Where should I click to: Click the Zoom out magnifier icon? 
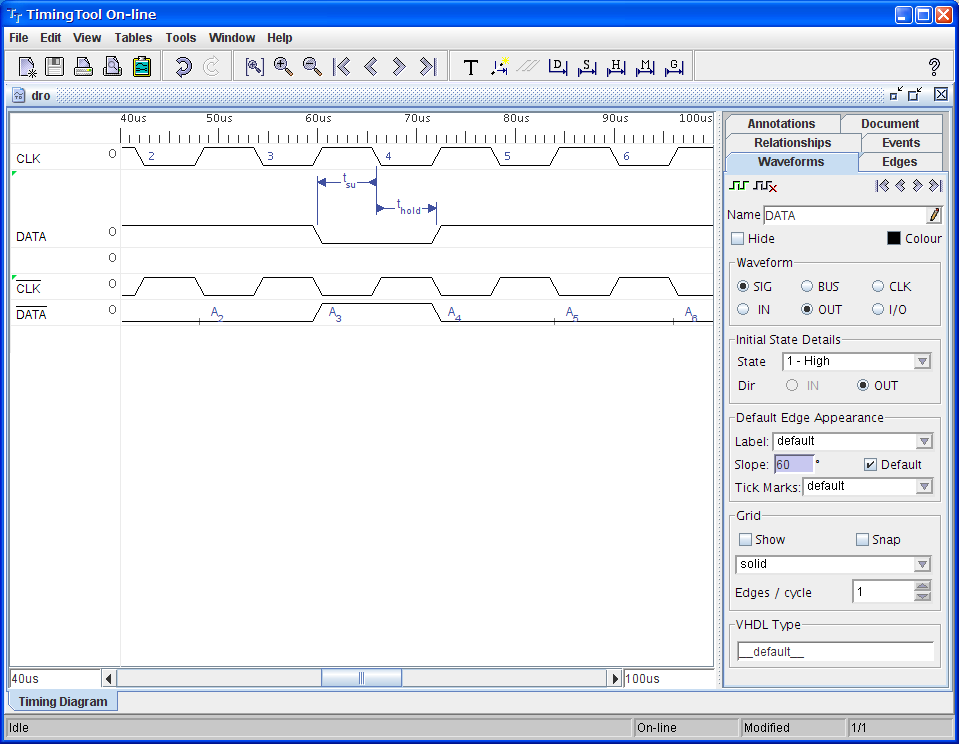pyautogui.click(x=312, y=67)
